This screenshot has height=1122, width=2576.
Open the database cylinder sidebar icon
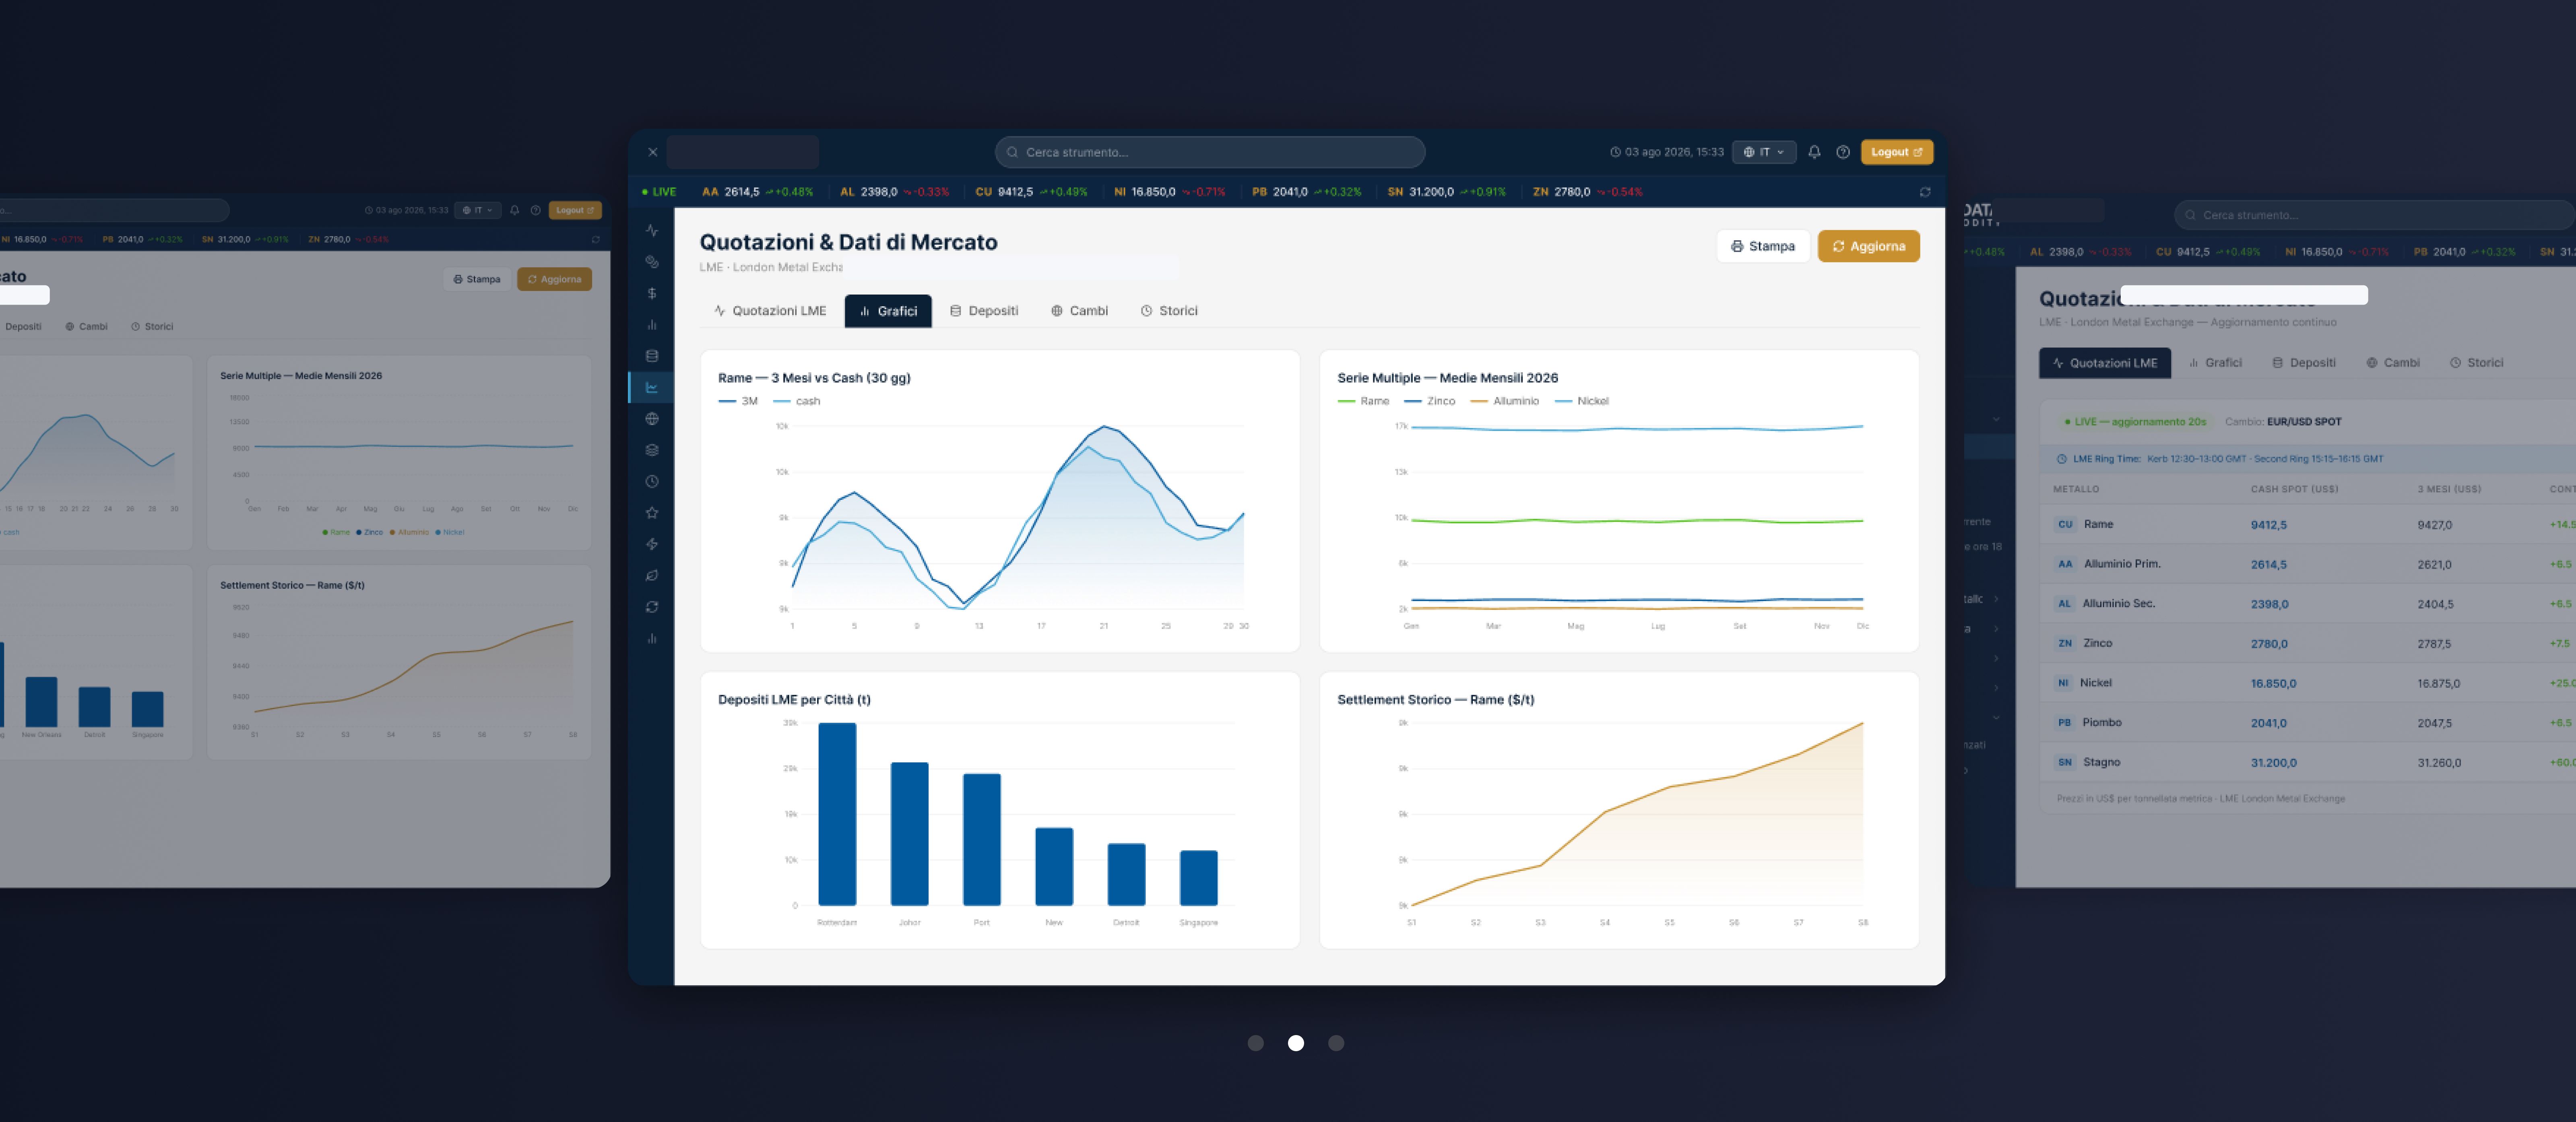tap(652, 356)
